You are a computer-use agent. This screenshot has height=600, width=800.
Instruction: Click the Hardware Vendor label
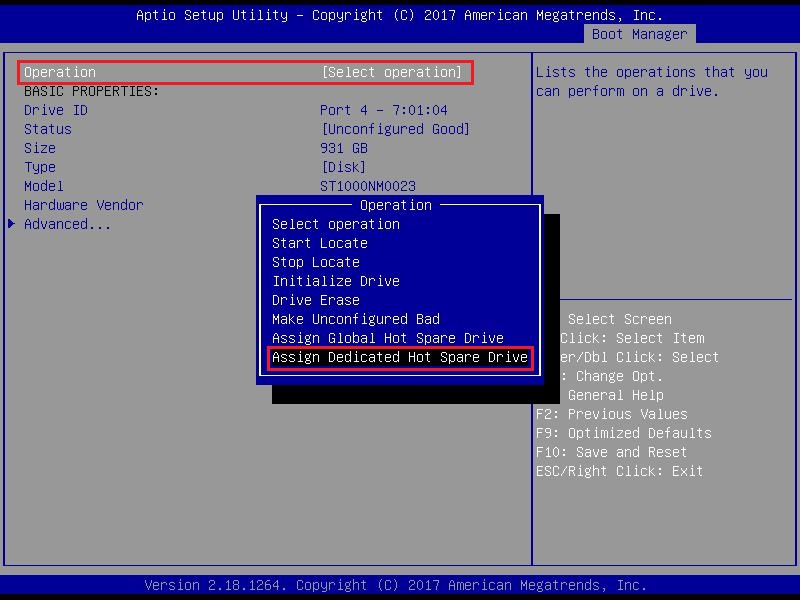[x=83, y=205]
